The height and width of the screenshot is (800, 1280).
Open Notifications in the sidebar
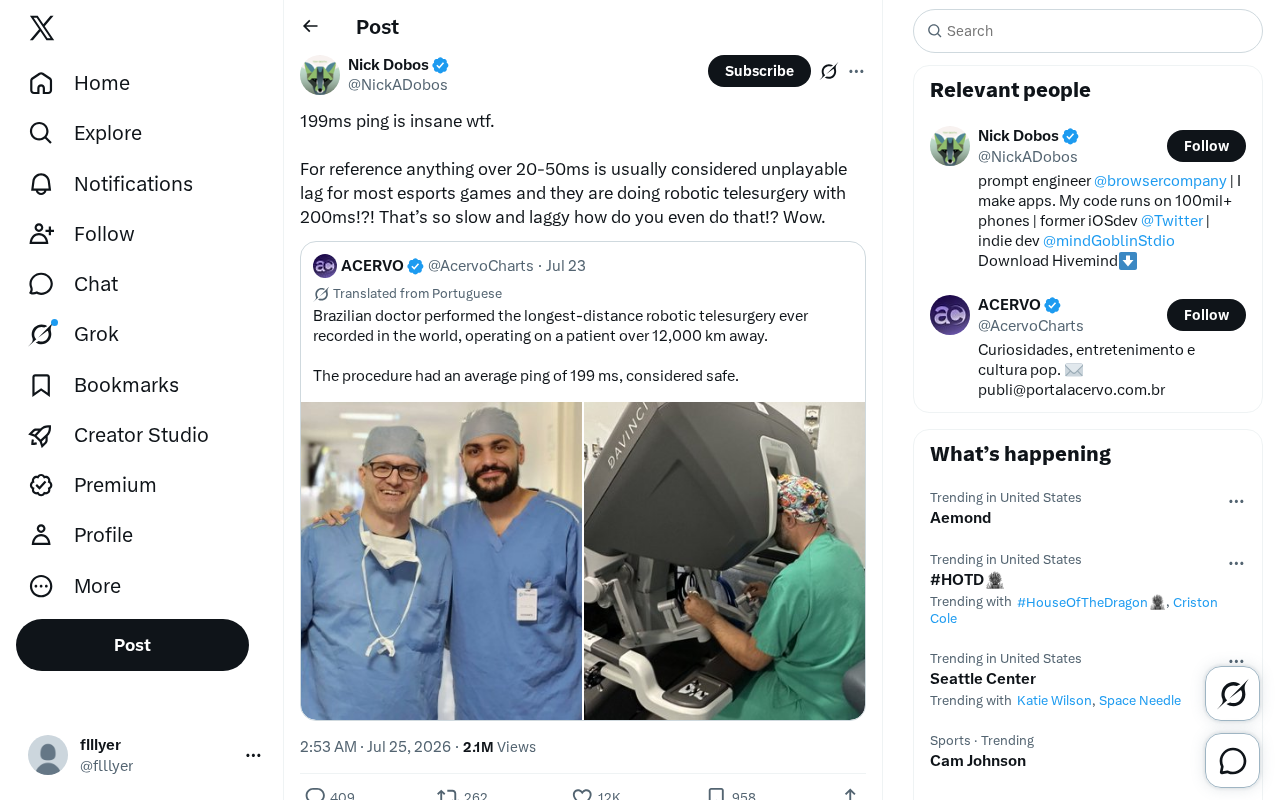[x=111, y=184]
